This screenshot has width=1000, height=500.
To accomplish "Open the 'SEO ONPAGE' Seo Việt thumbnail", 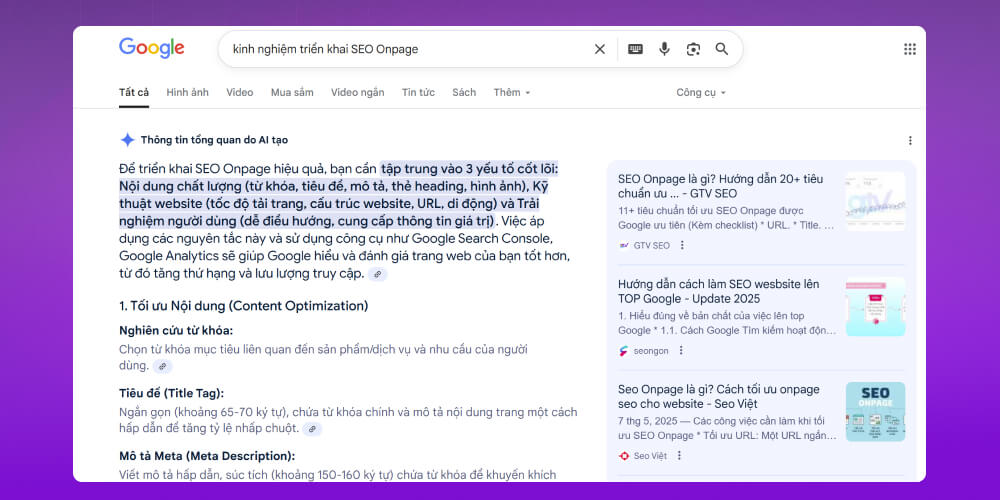I will click(x=876, y=412).
